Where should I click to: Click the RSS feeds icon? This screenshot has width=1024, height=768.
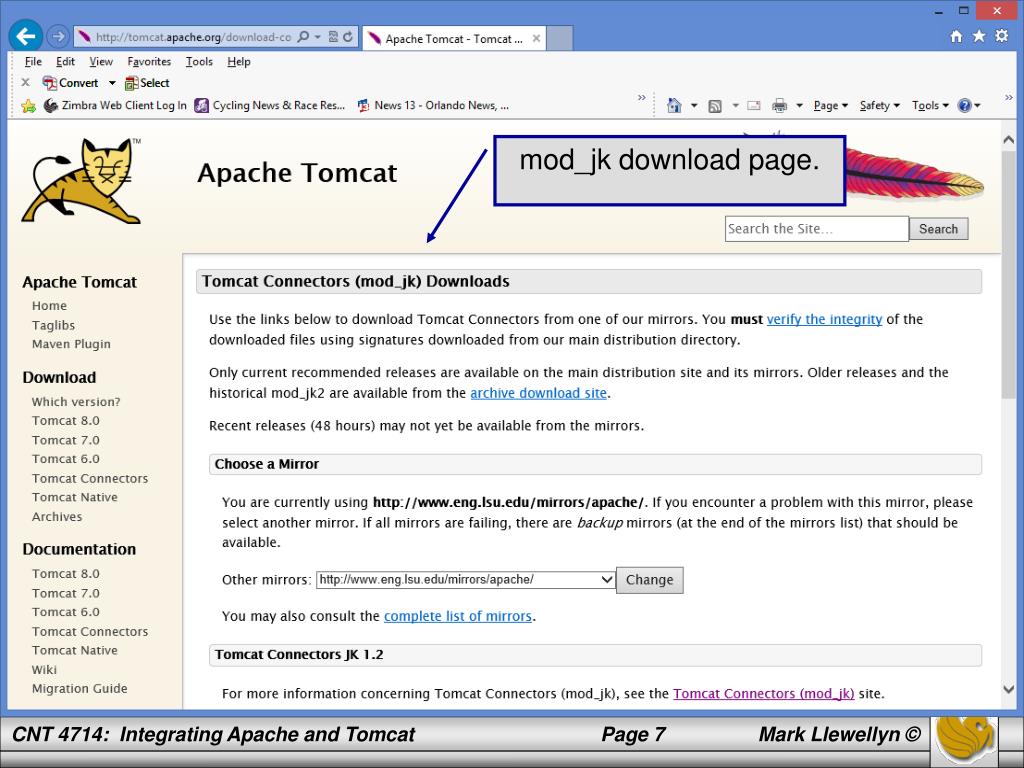click(x=715, y=105)
